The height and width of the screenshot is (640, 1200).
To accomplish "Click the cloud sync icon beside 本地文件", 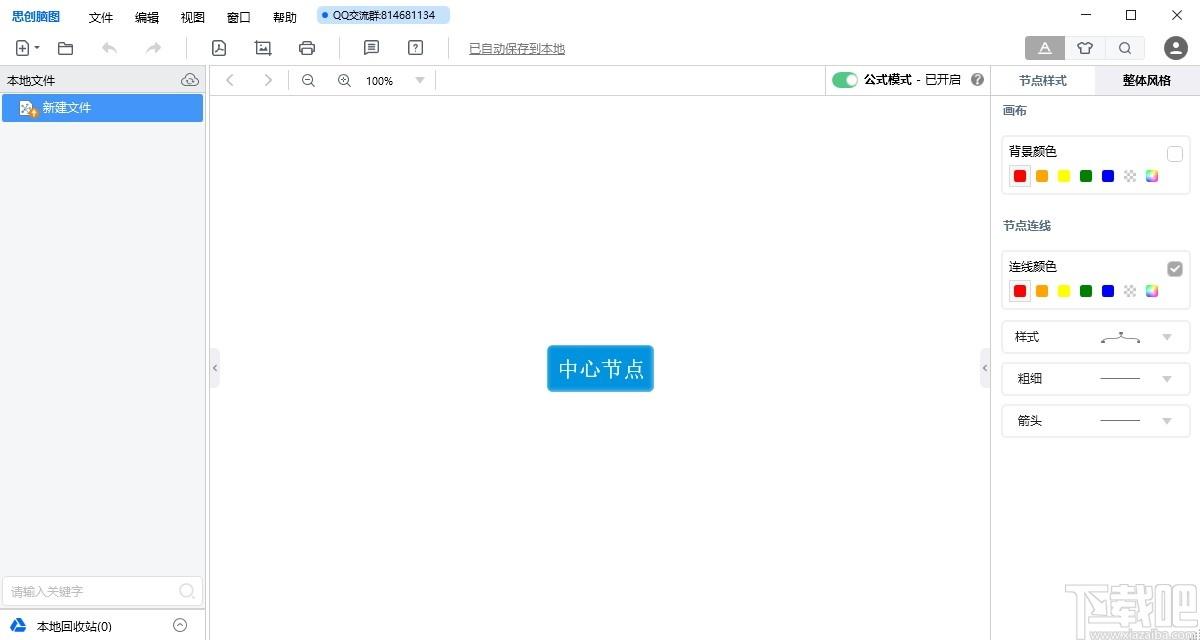I will (x=190, y=80).
